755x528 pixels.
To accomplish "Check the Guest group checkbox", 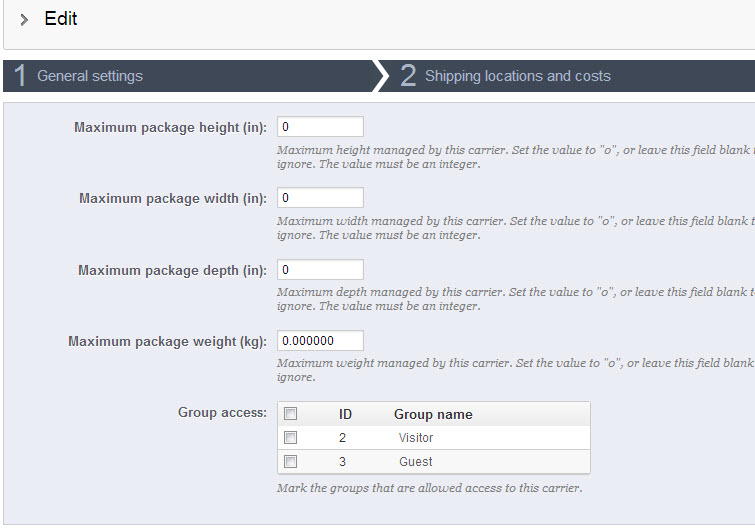I will tap(291, 462).
